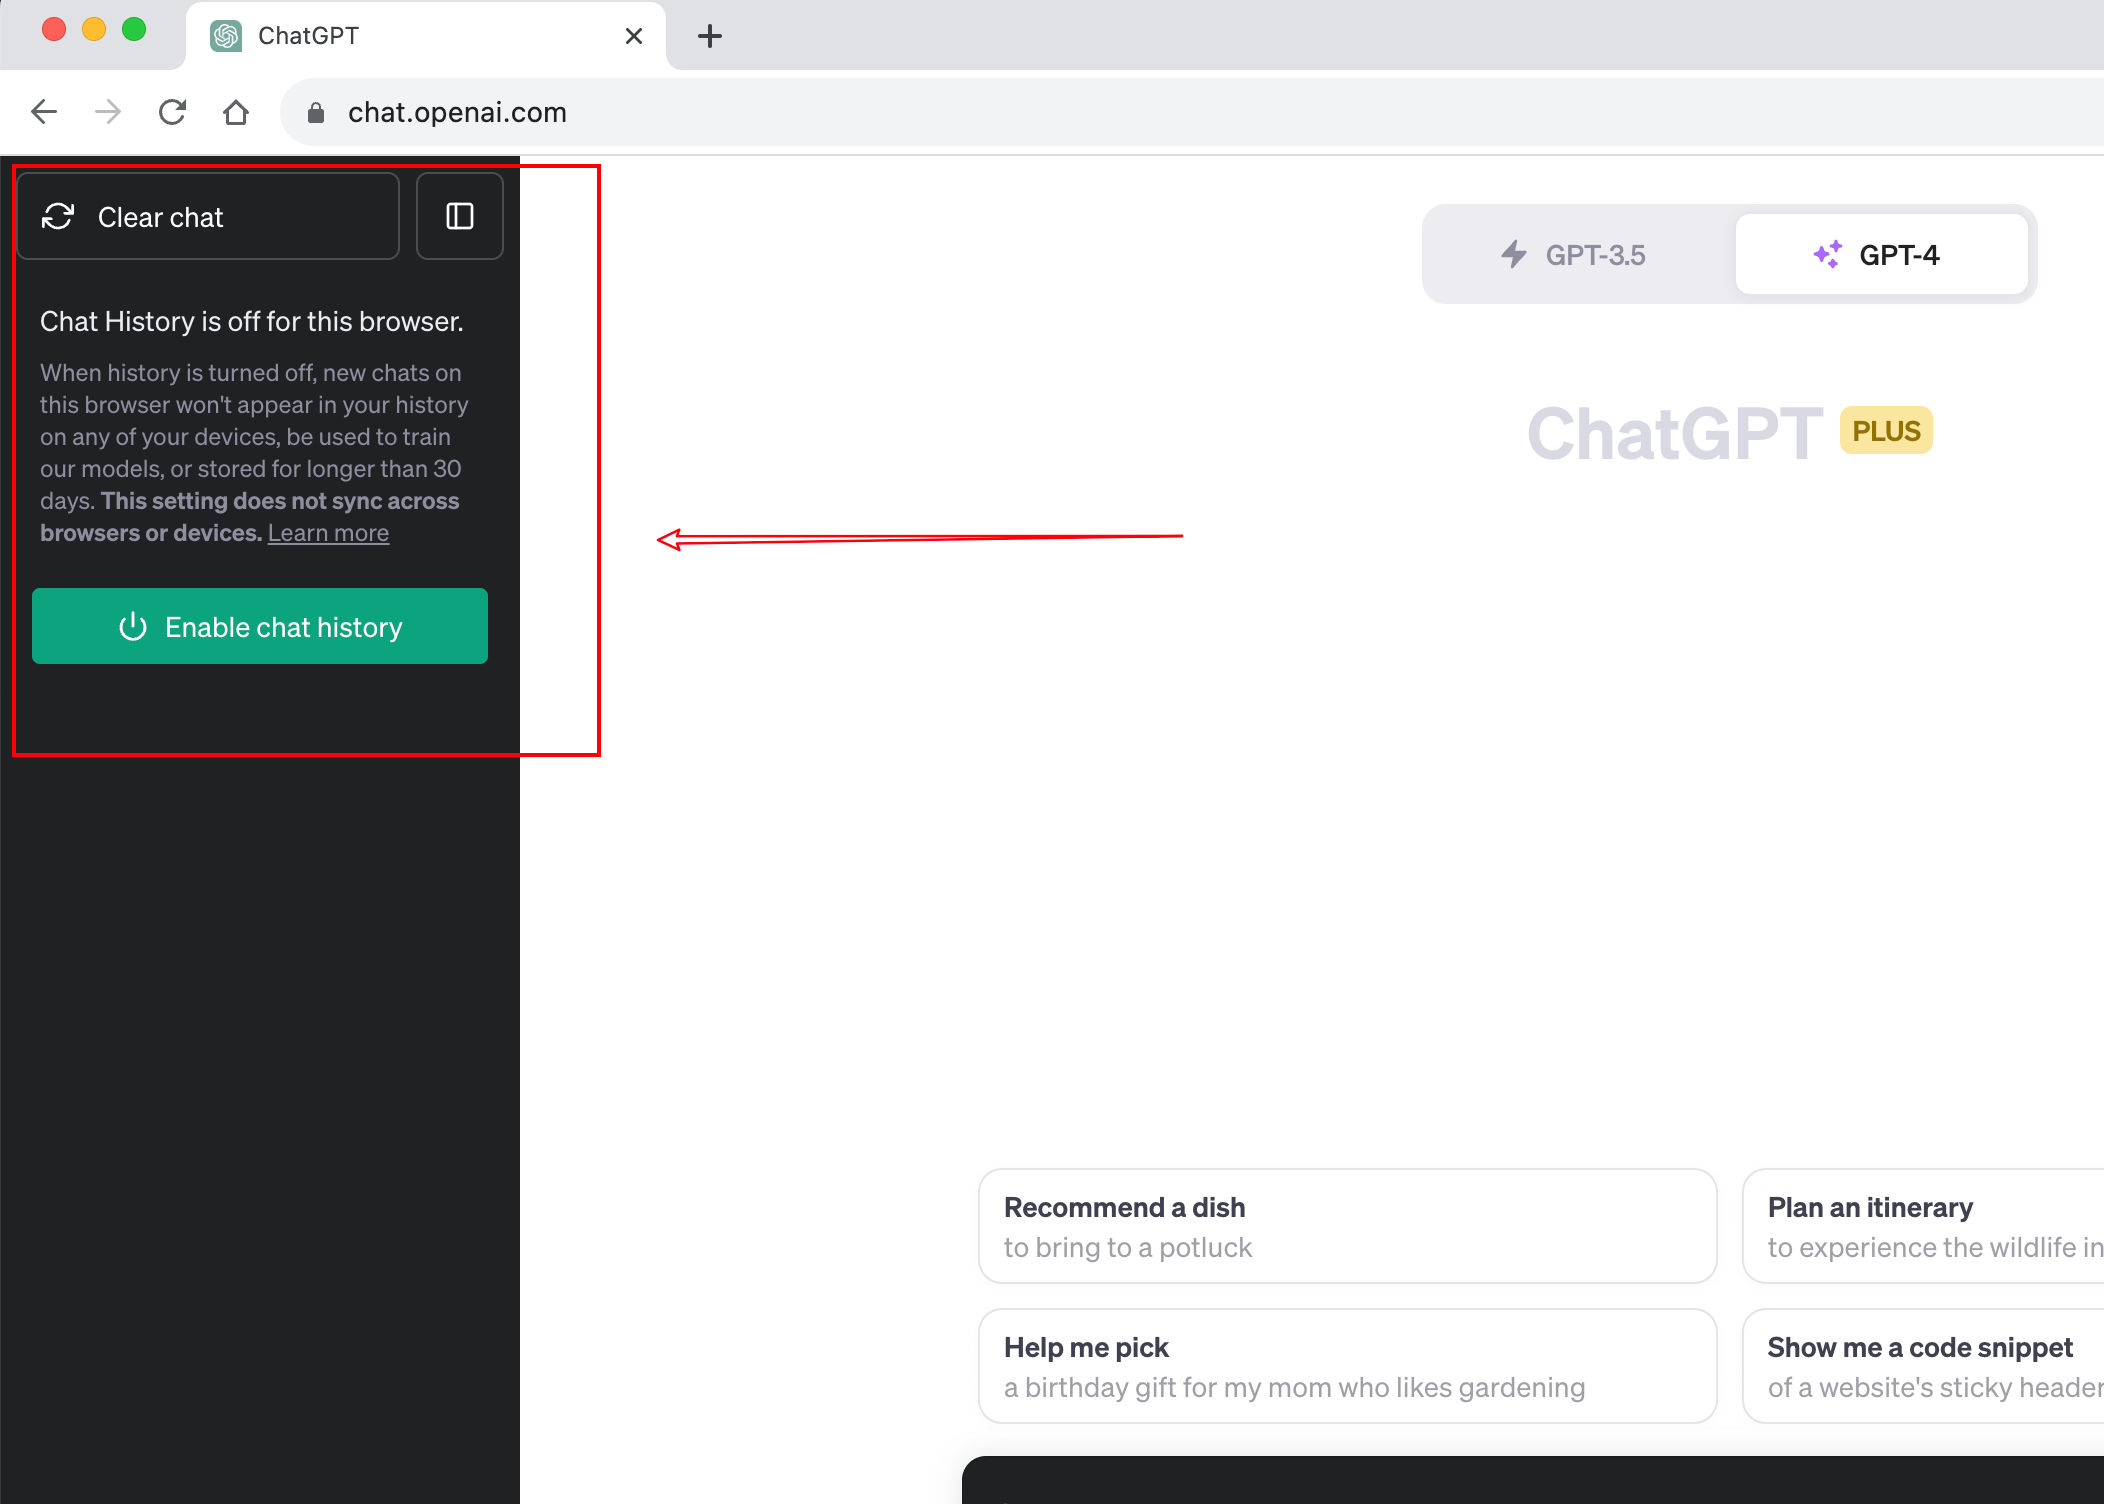Screen dimensions: 2104x1504
Task: Reload the page with the refresh icon
Action: [x=172, y=112]
